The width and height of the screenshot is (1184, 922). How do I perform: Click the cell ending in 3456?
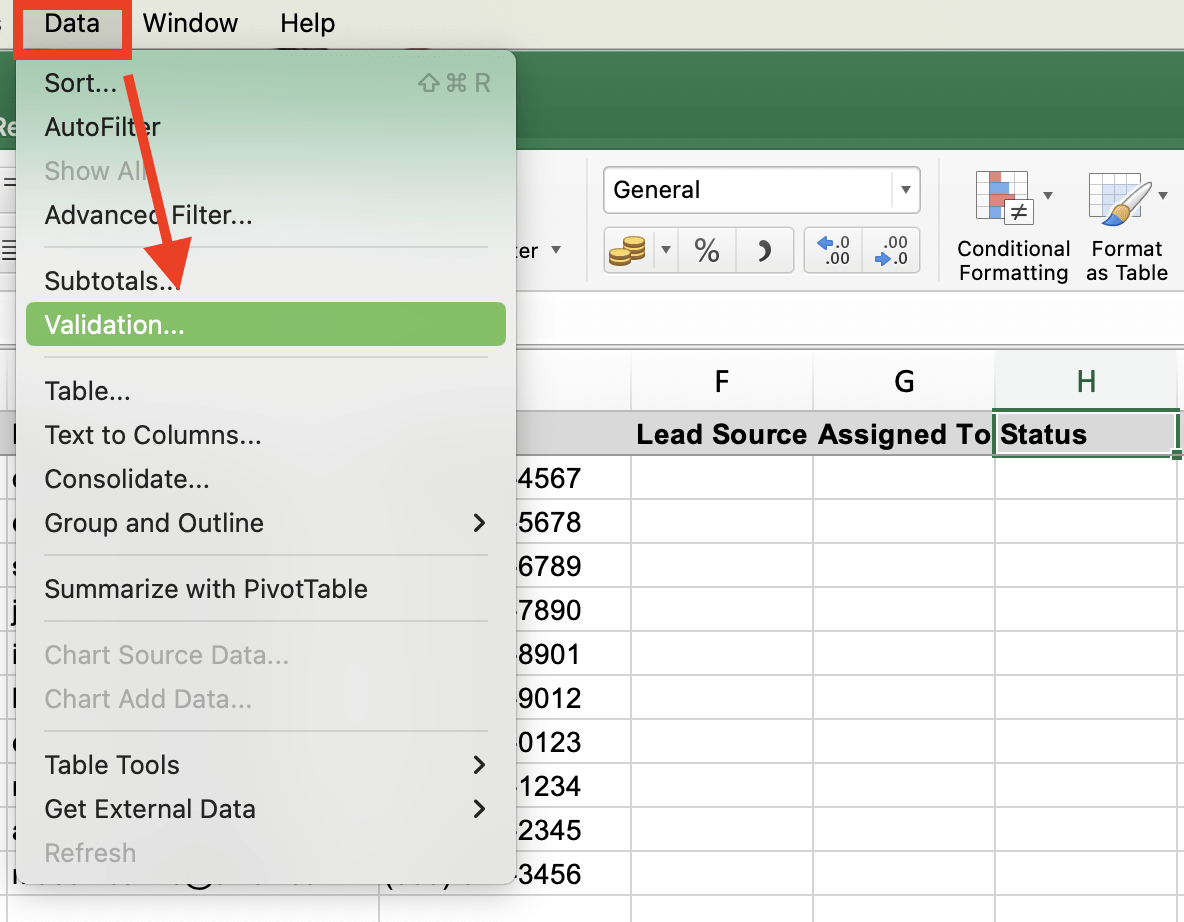(573, 874)
